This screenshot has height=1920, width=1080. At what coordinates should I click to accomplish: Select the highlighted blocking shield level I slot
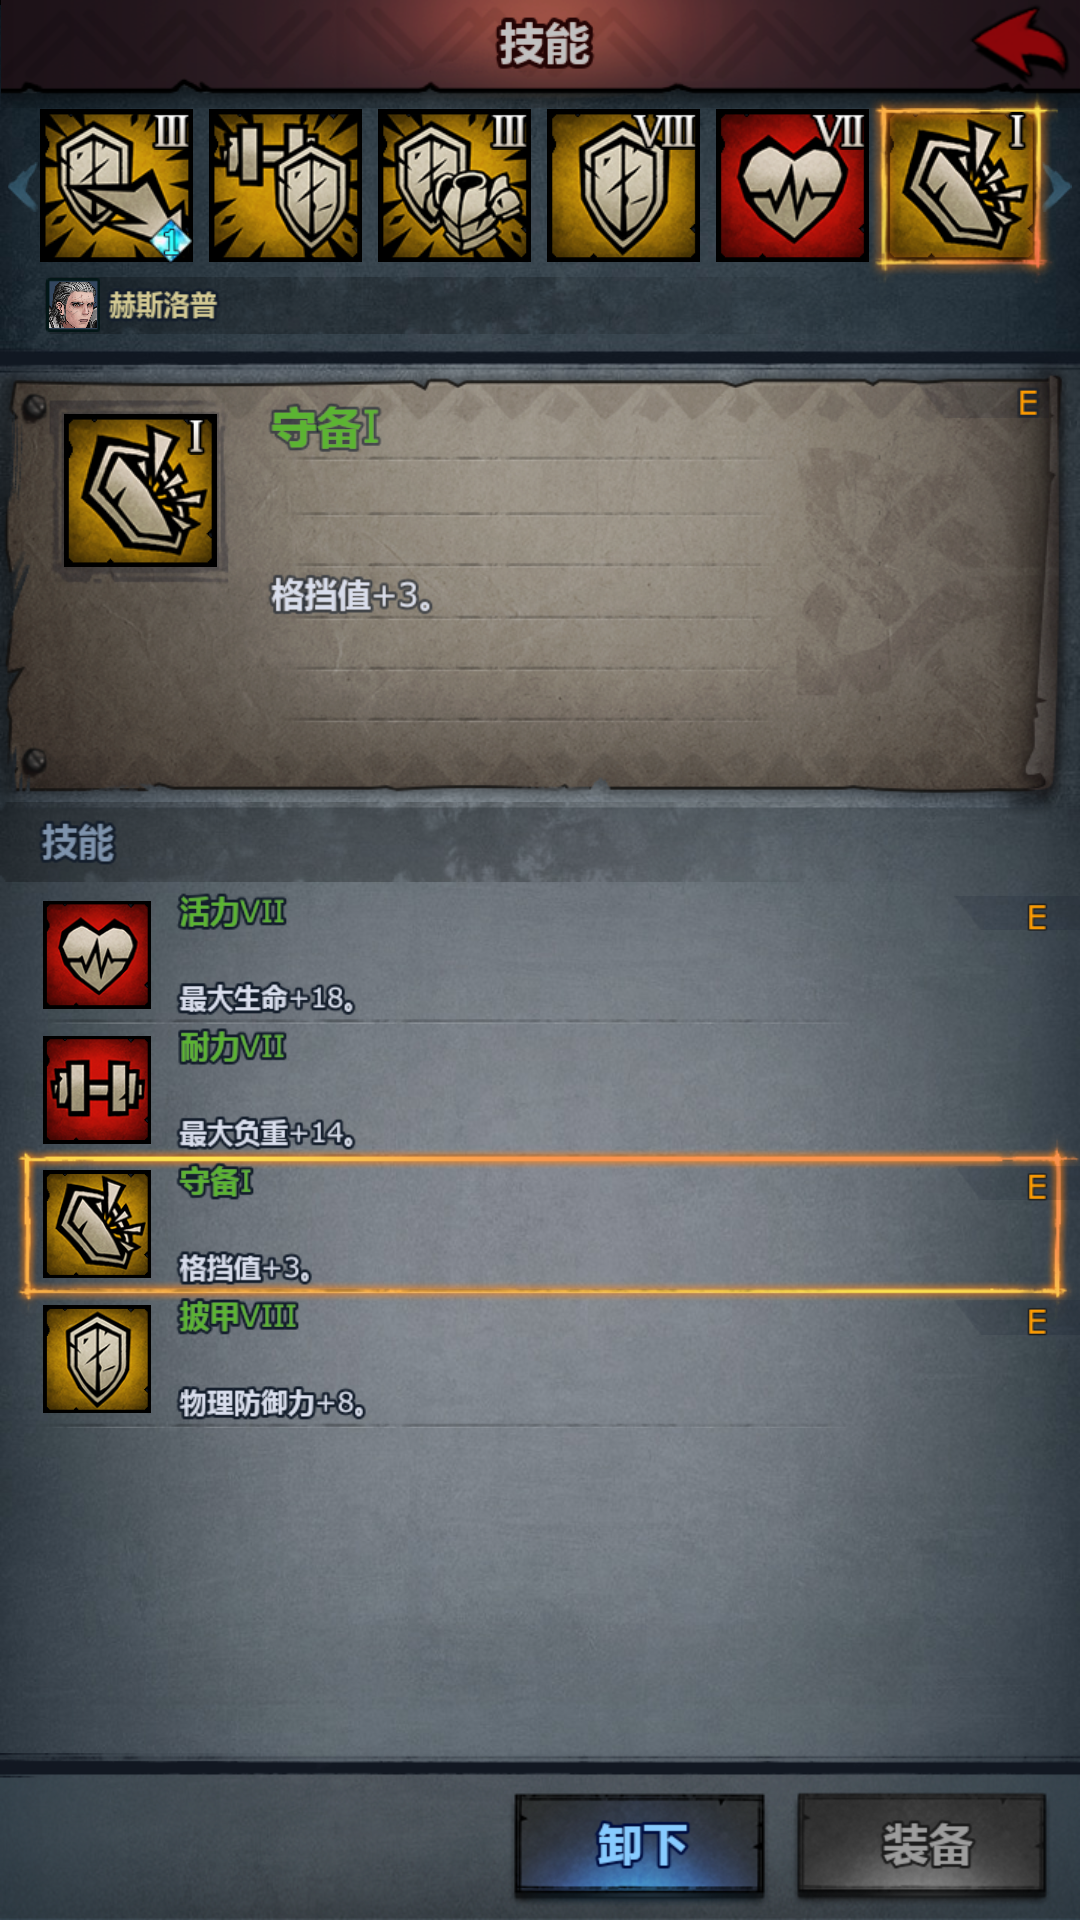coord(961,186)
